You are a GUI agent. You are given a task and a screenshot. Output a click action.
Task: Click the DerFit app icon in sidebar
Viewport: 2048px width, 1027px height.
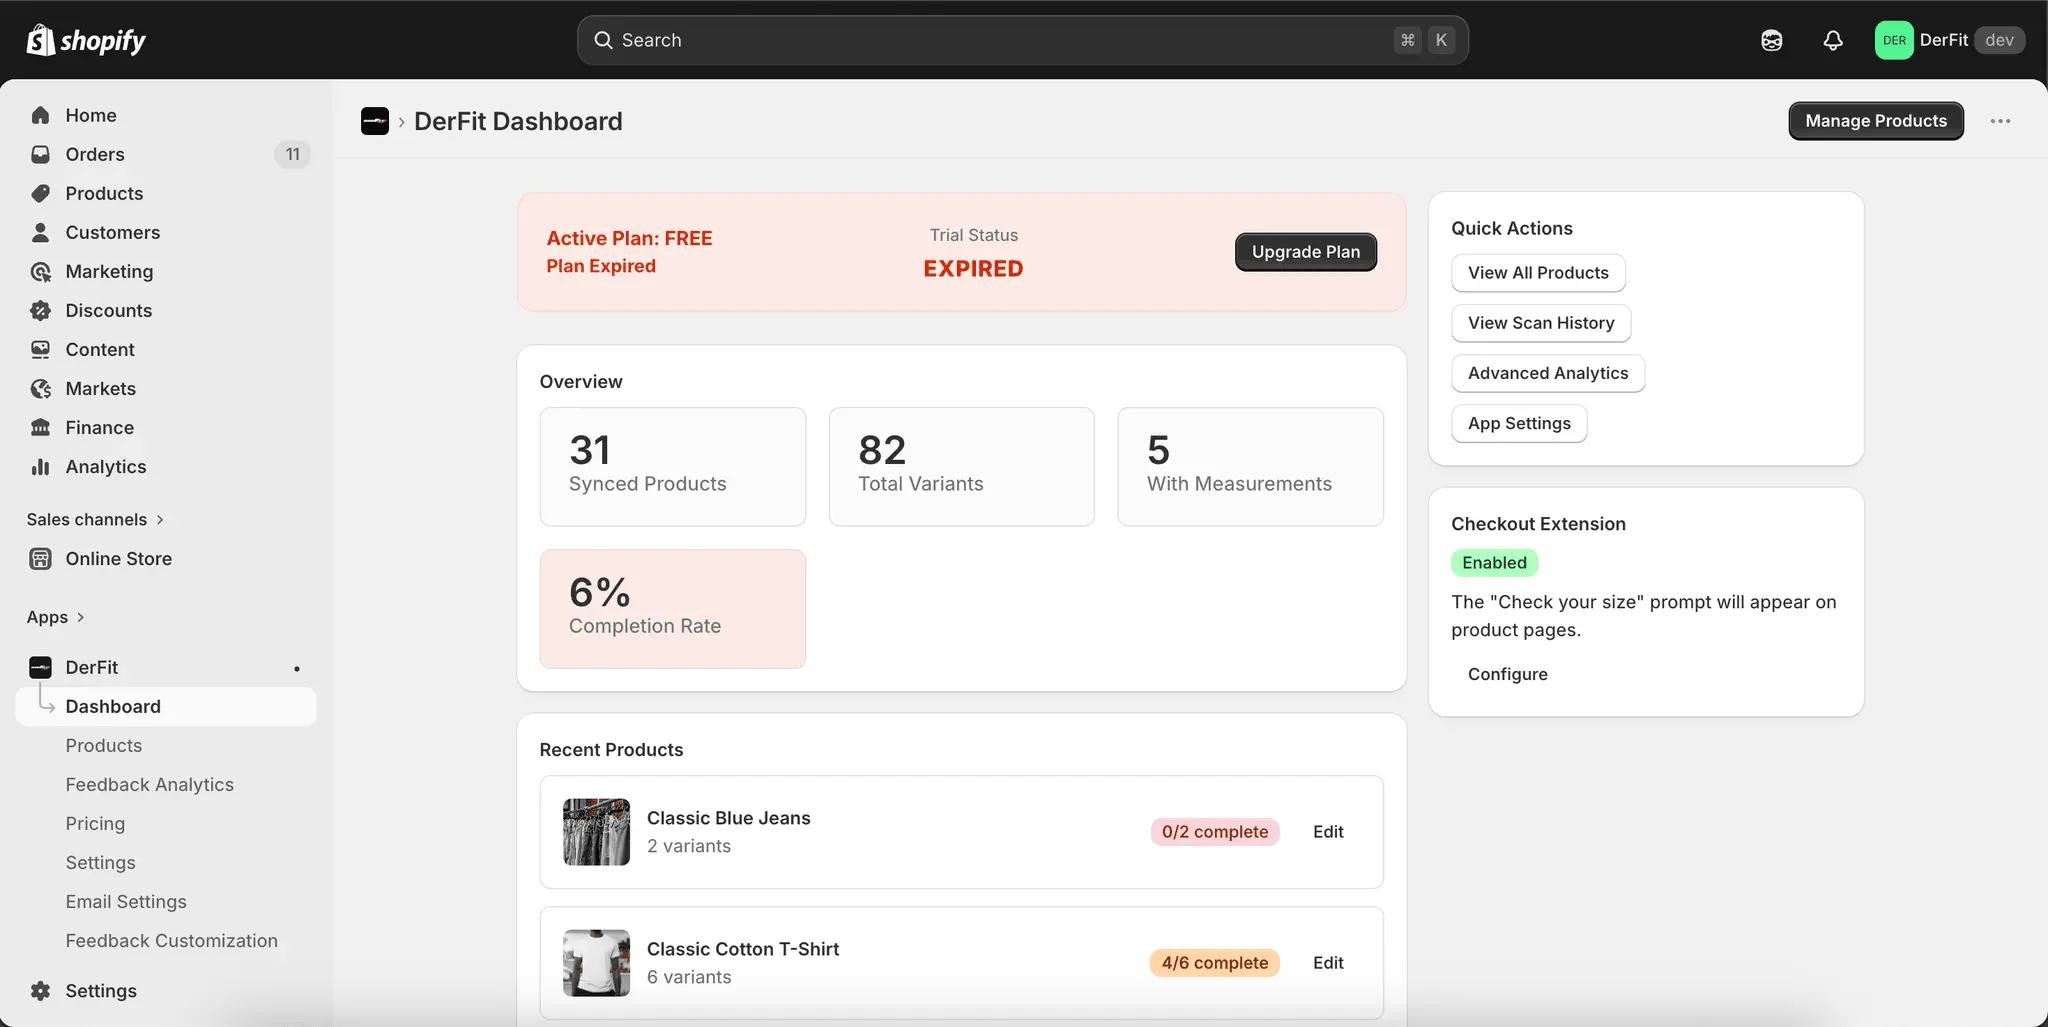coord(40,667)
